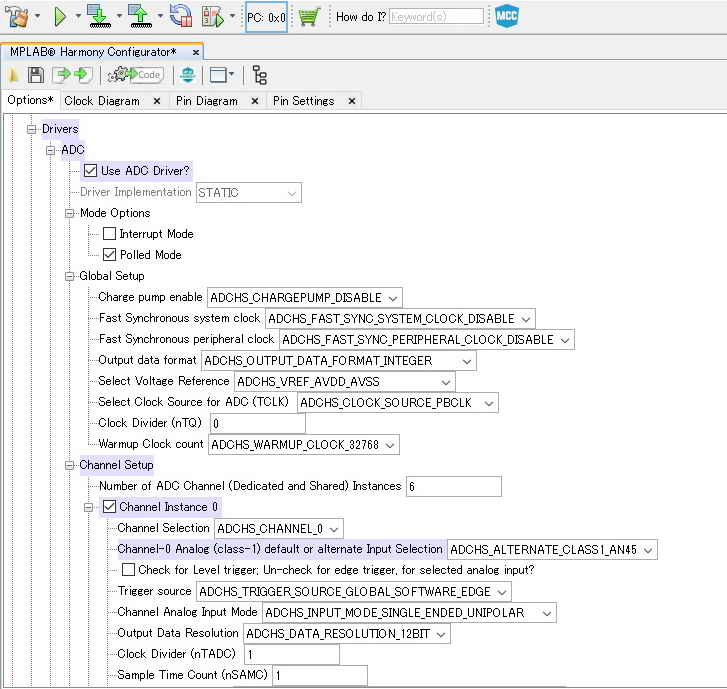Click the Generate Code gear button
Image resolution: width=727 pixels, height=689 pixels.
click(135, 75)
